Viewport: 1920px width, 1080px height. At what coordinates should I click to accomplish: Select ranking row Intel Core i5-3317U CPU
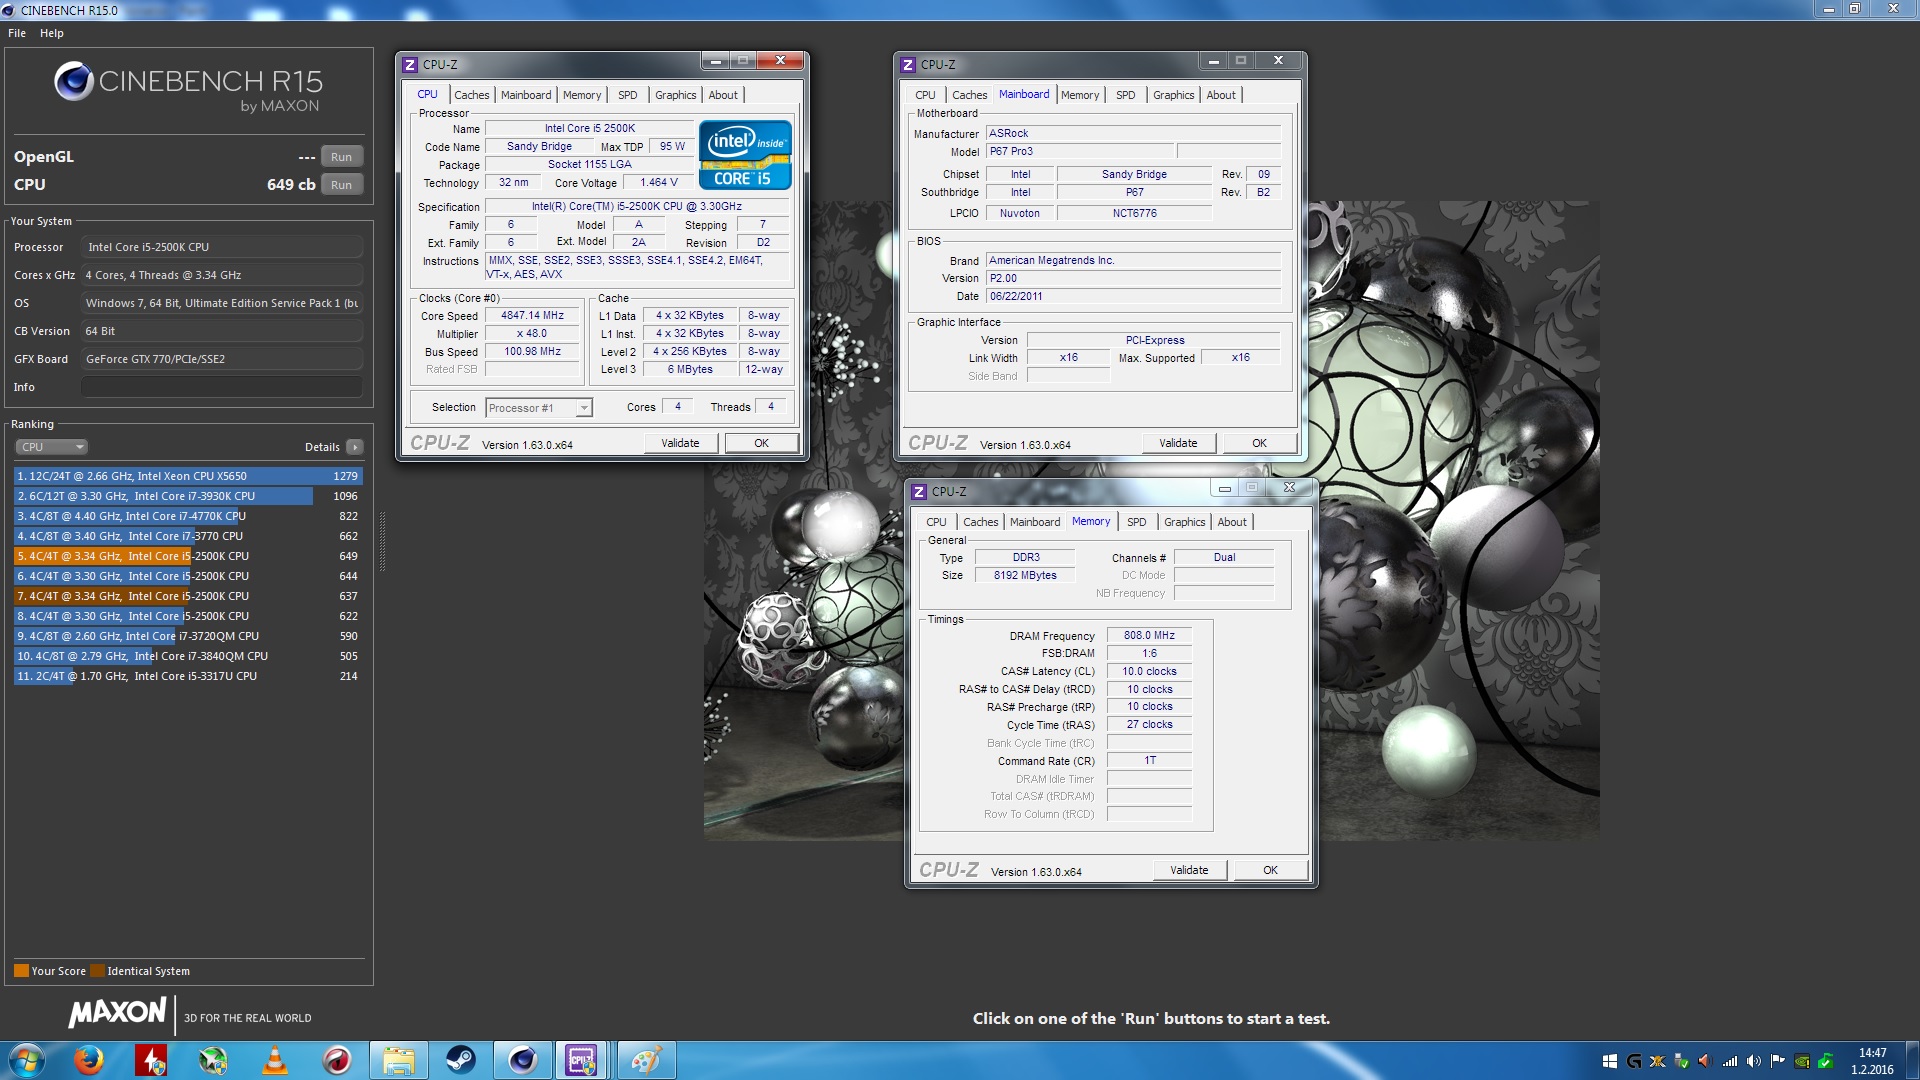pos(188,676)
